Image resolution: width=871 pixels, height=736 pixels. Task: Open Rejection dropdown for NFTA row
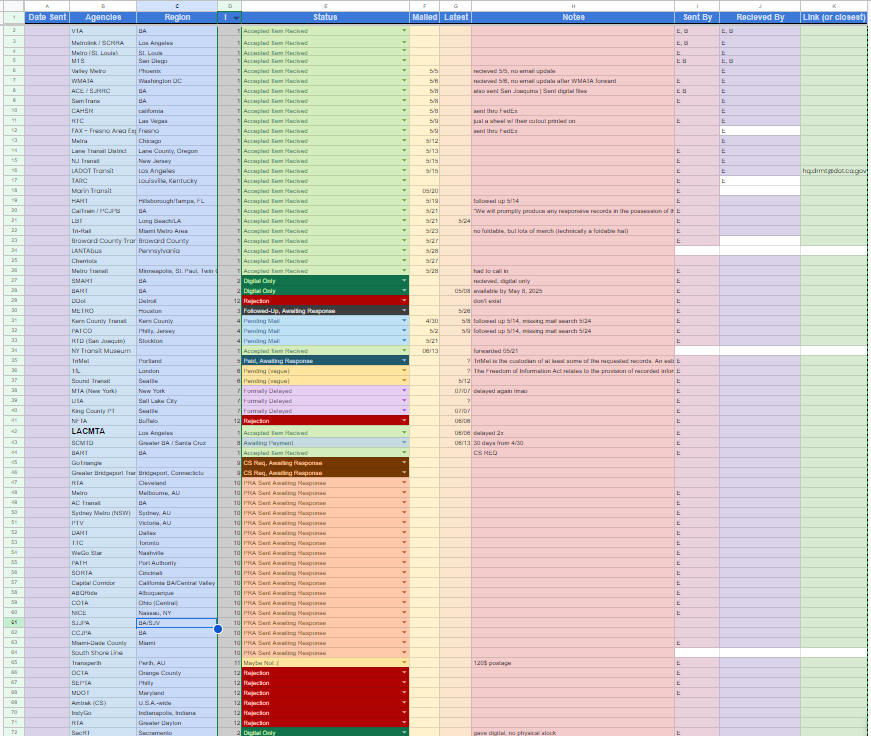(404, 421)
